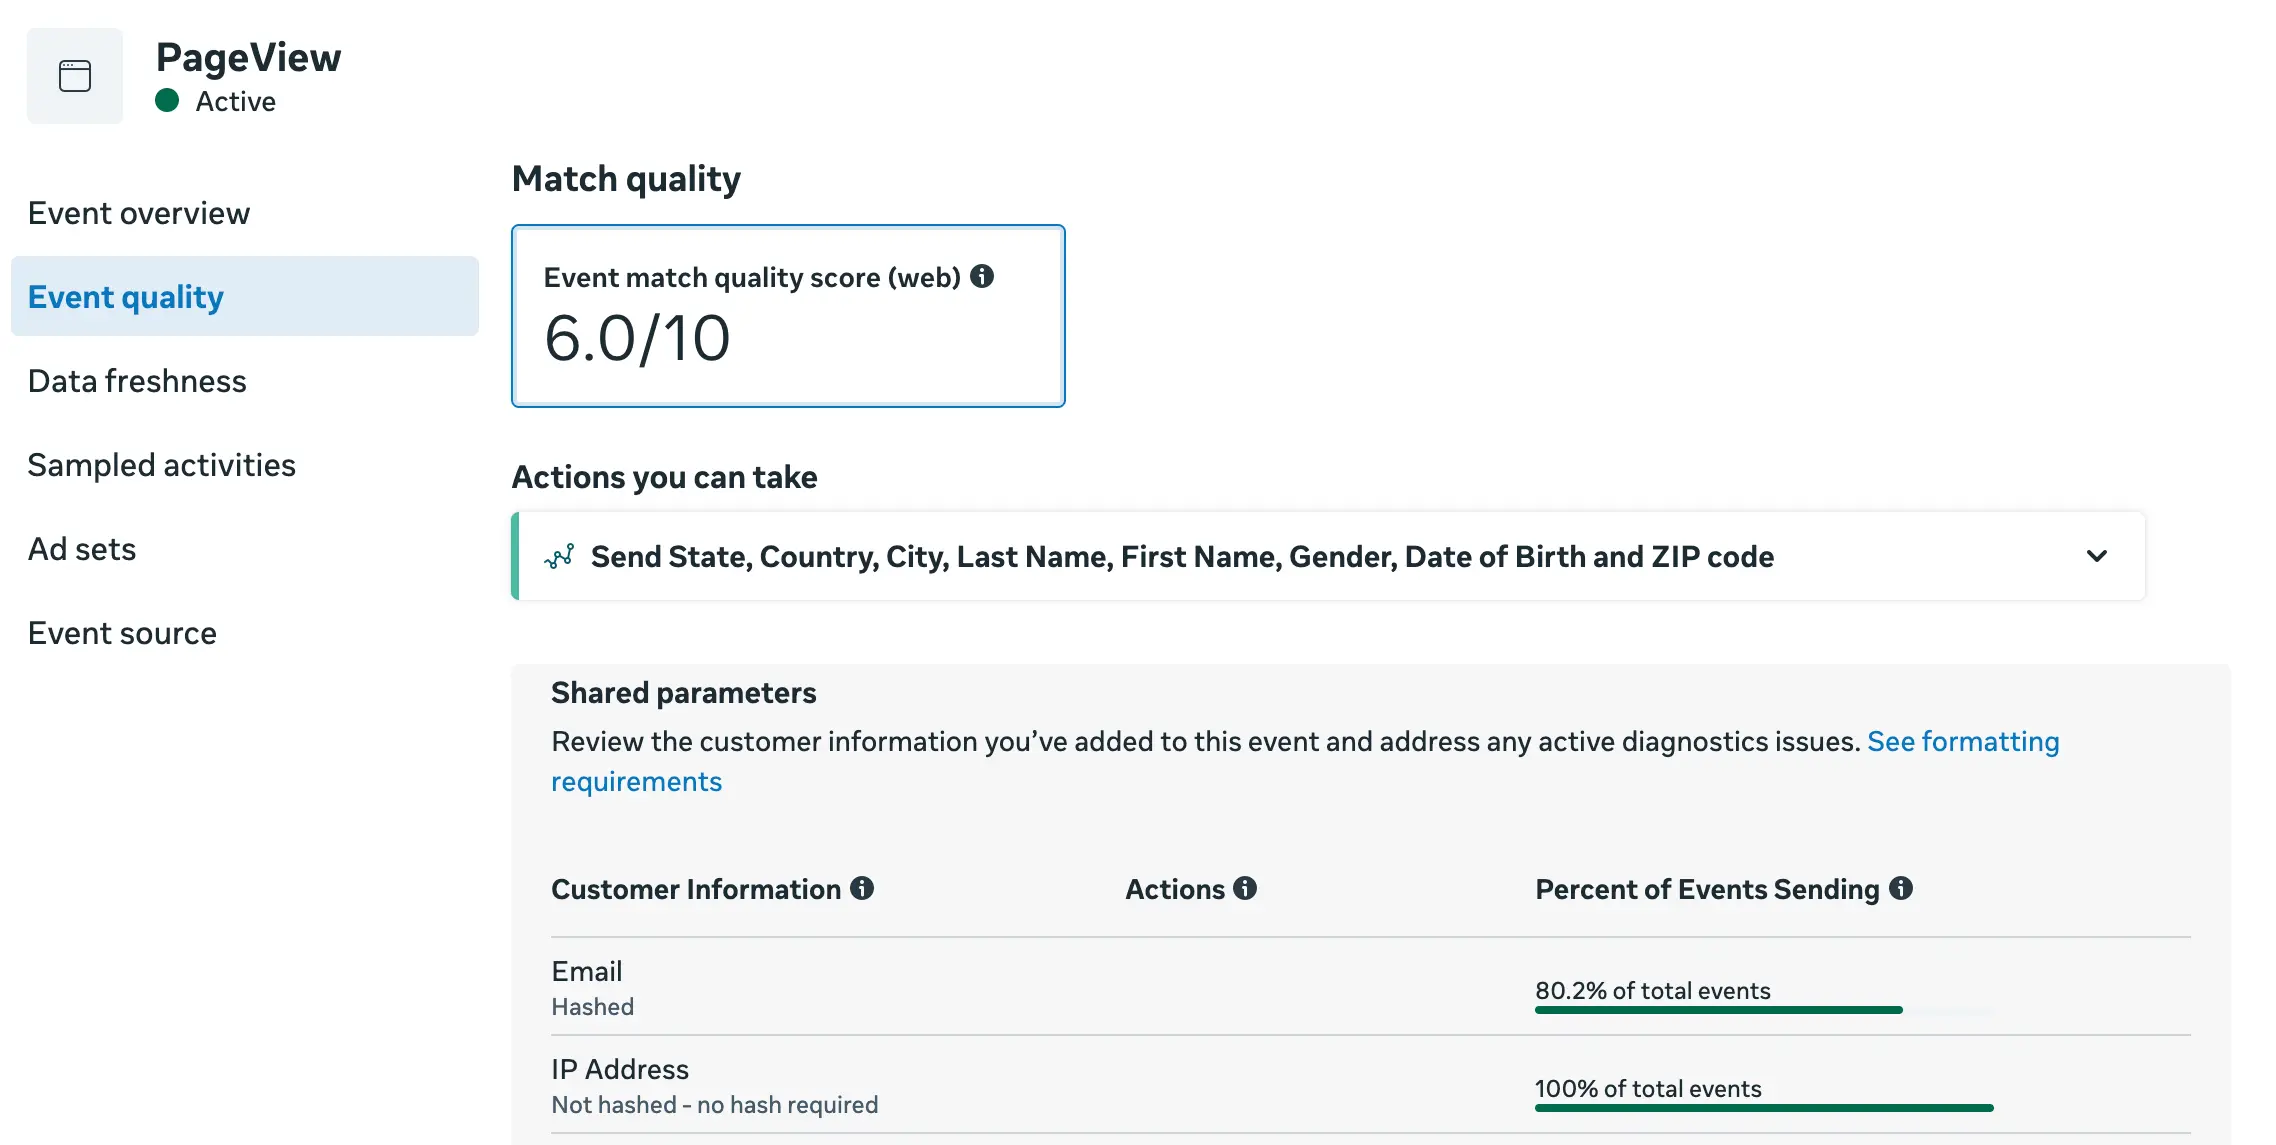This screenshot has height=1145, width=2276.
Task: Click the info icon next to Customer Information
Action: coord(864,888)
